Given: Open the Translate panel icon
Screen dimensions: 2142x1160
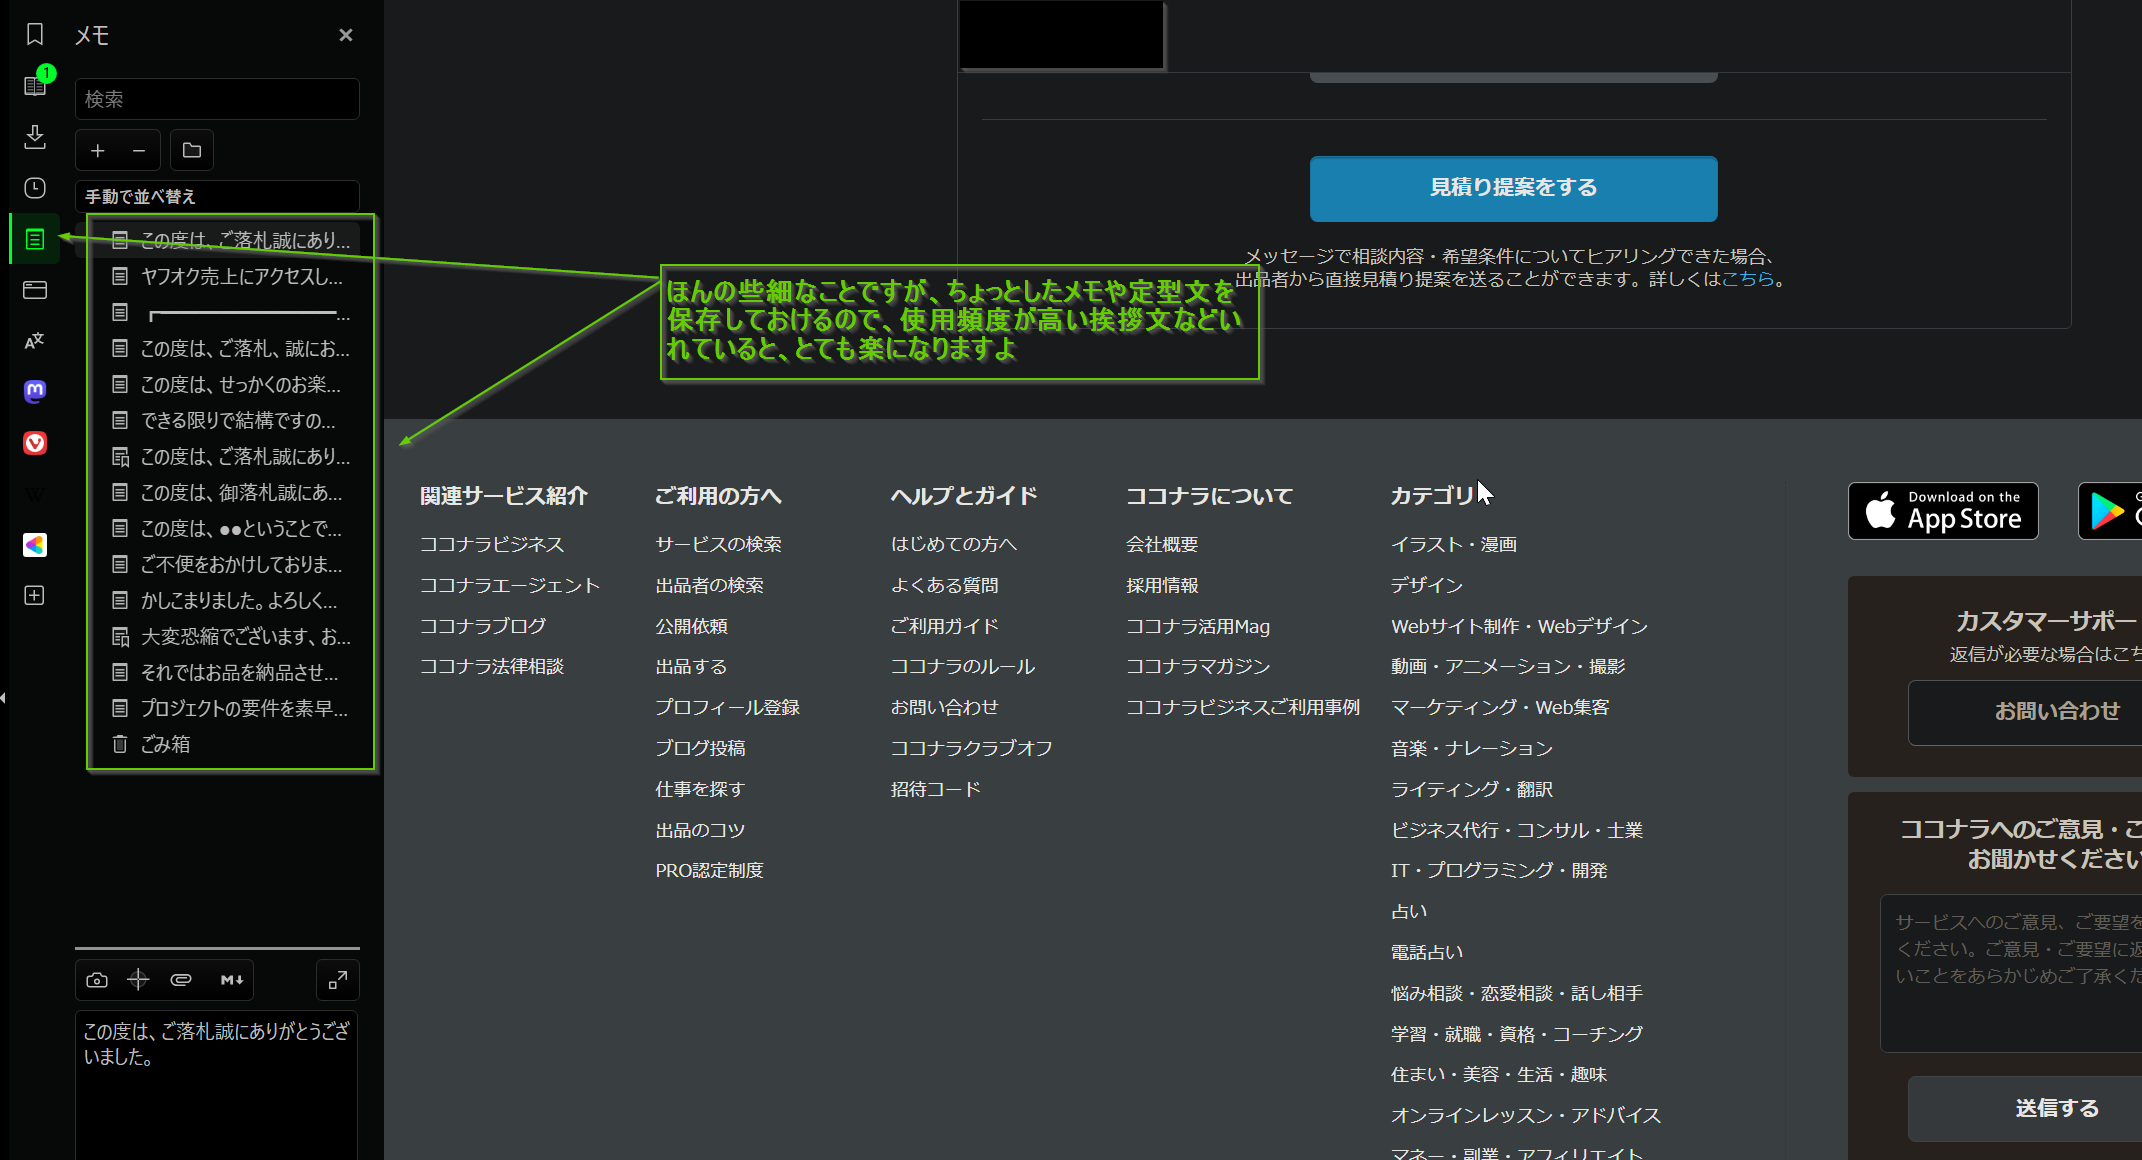Looking at the screenshot, I should click(x=35, y=341).
